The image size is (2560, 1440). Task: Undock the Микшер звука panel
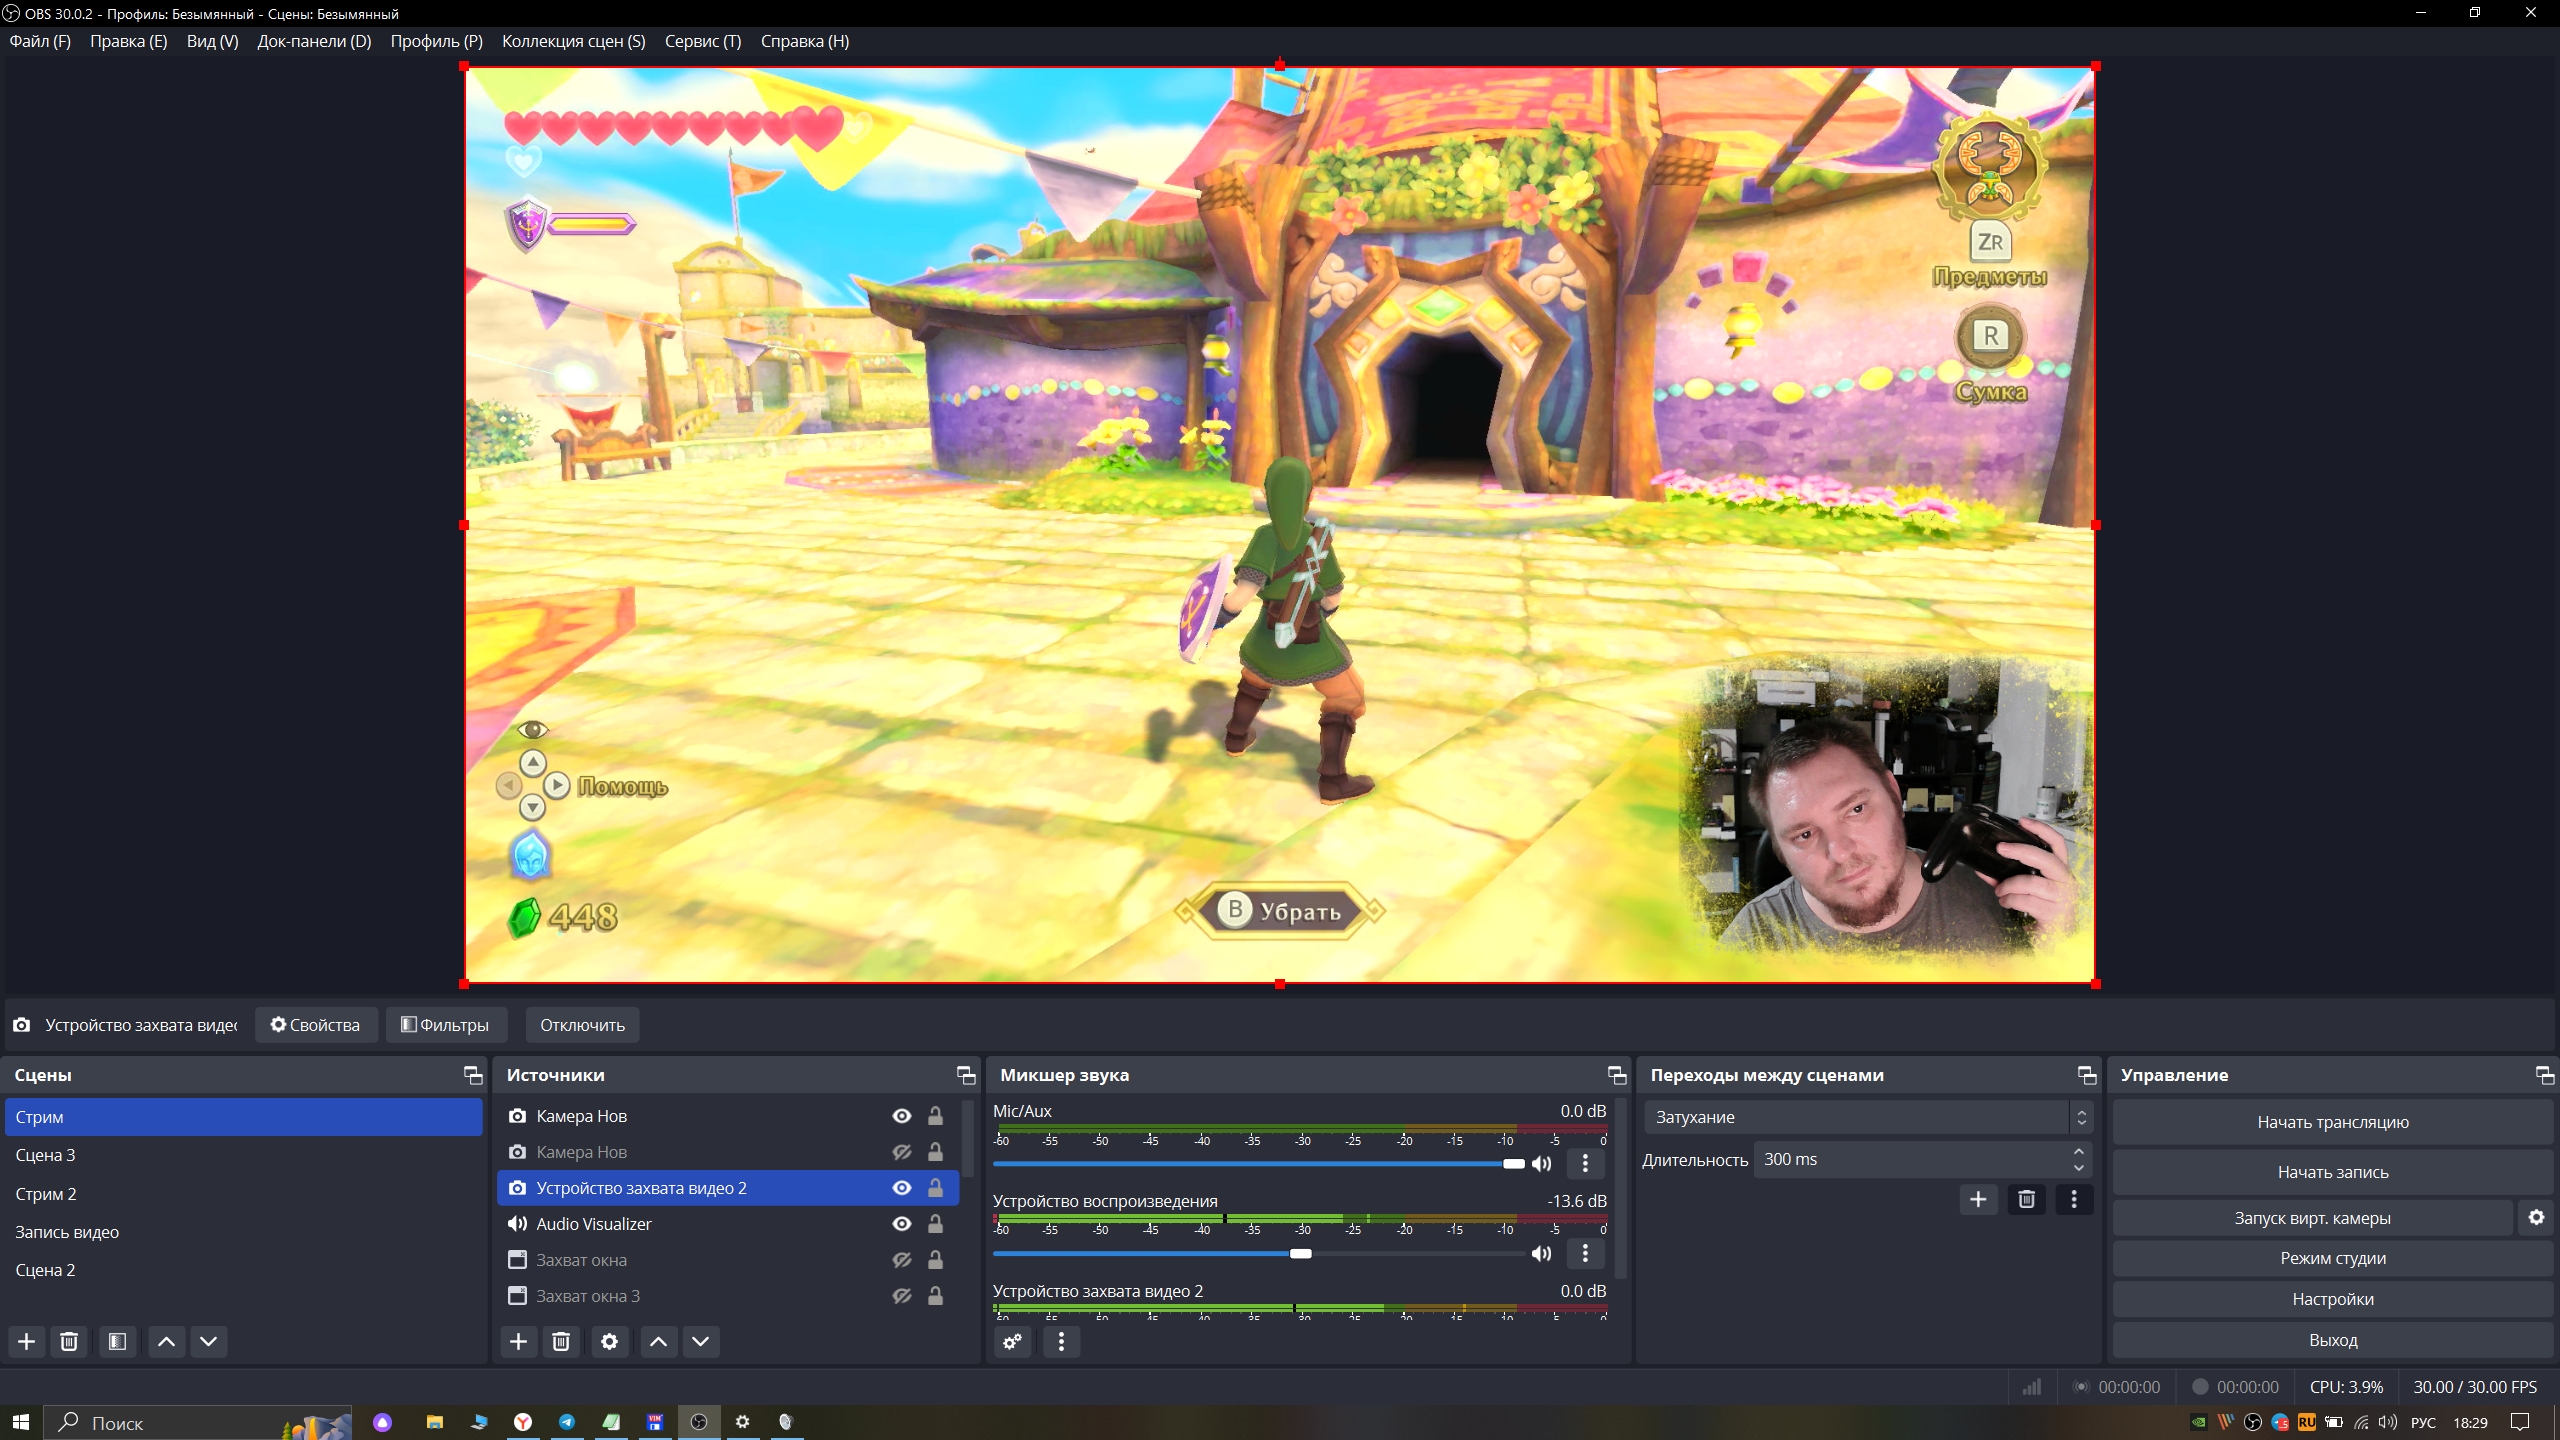tap(1617, 1075)
